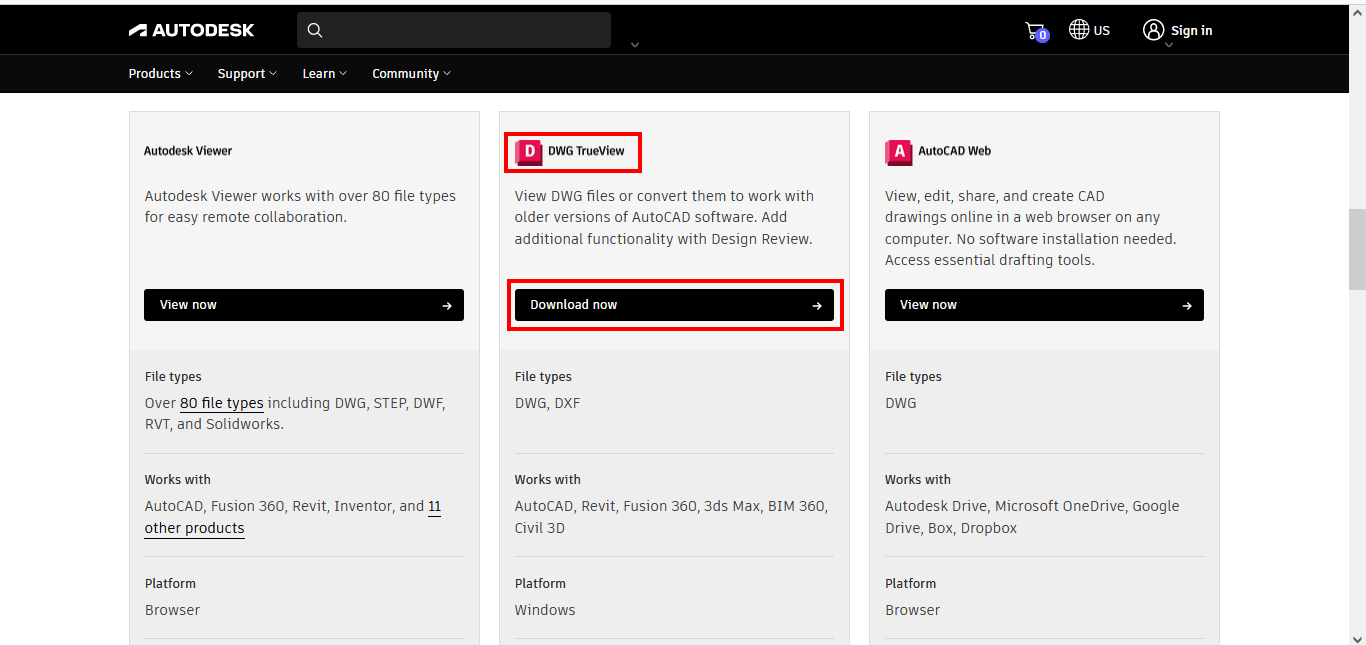
Task: Expand the chevron below Sign in
Action: click(x=1168, y=45)
